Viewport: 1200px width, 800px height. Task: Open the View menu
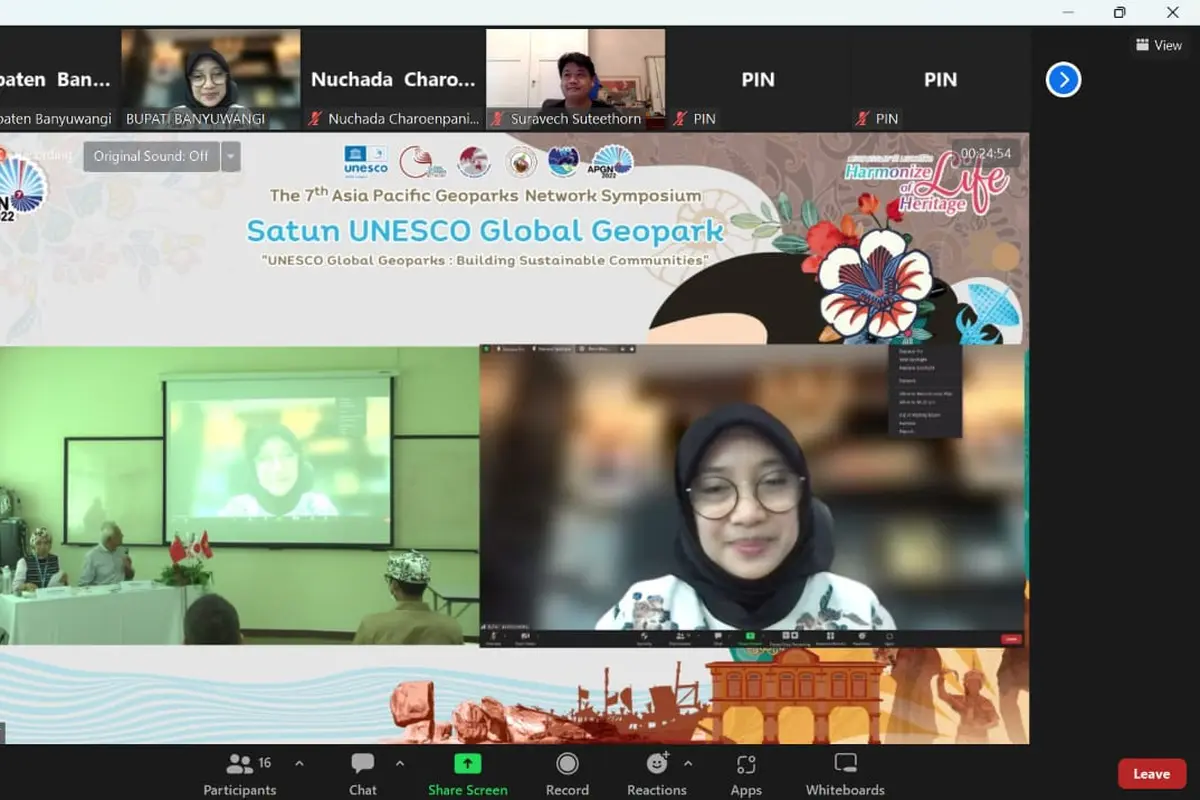coord(1158,45)
